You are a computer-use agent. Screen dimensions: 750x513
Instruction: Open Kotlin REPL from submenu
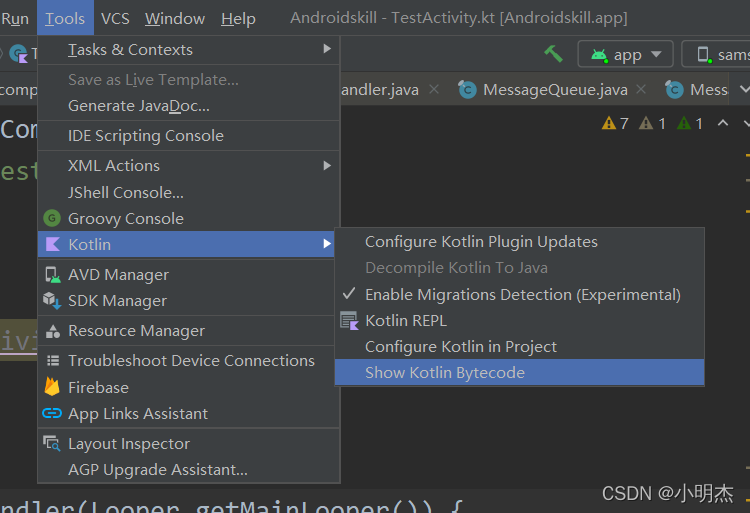click(519, 321)
